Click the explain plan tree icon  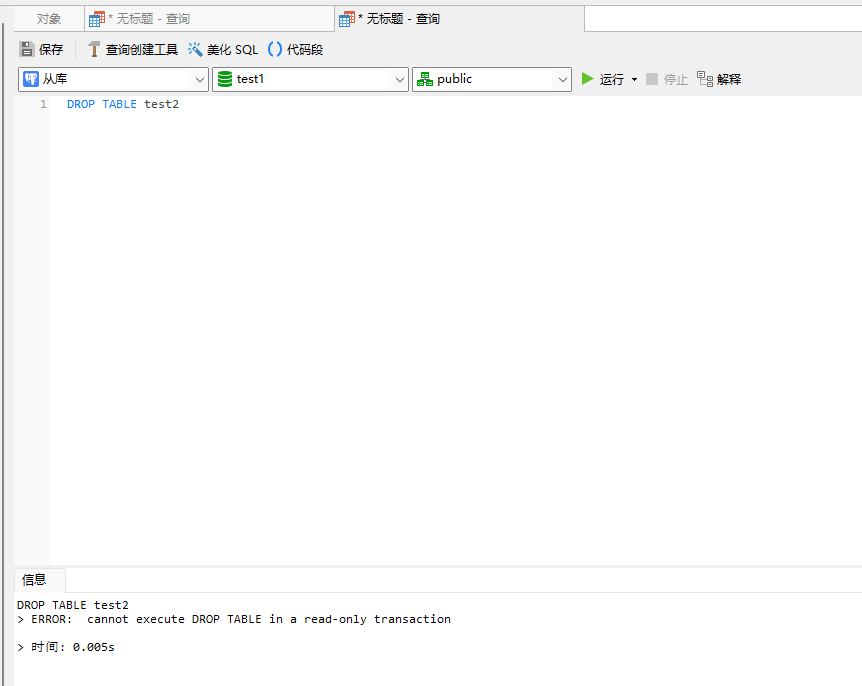pos(705,79)
